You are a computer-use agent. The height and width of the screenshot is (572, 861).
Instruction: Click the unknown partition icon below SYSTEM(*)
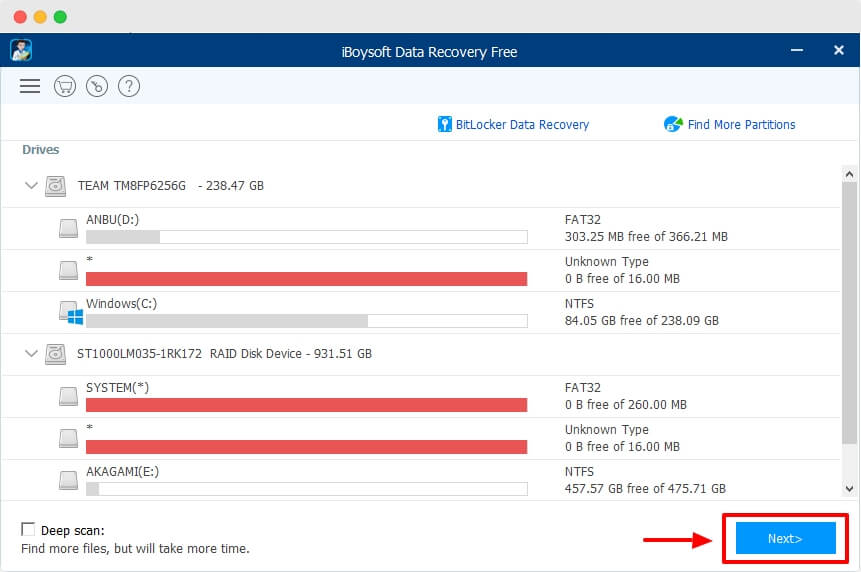pyautogui.click(x=69, y=438)
